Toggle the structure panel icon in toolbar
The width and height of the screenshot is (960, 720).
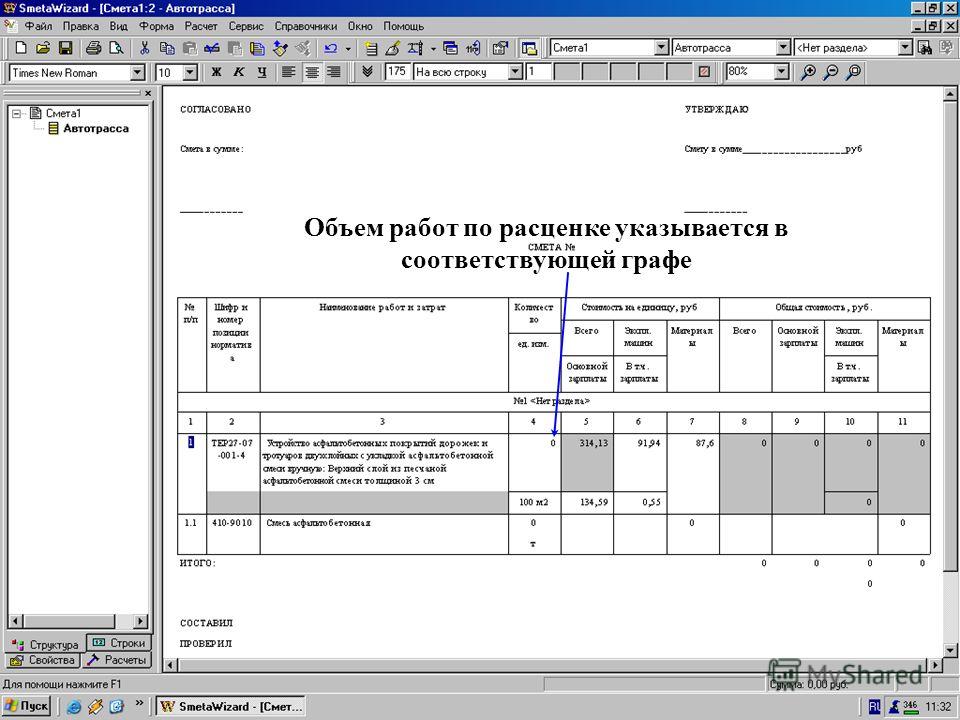[x=529, y=48]
